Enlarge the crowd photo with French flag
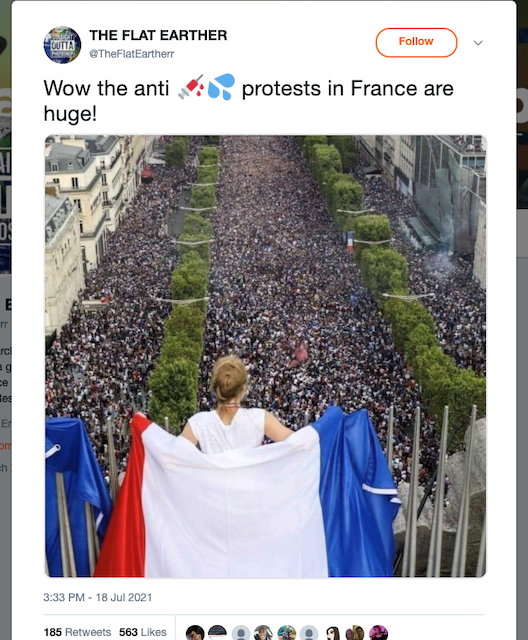The height and width of the screenshot is (640, 528). [x=265, y=356]
